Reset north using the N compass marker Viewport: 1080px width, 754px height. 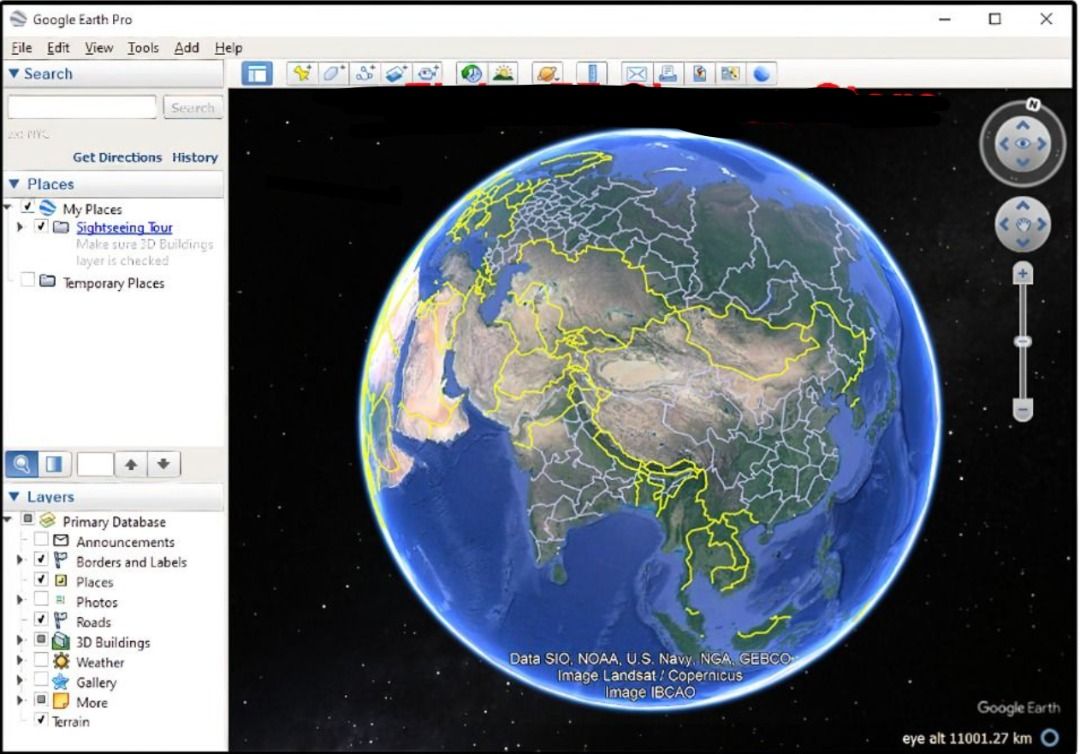coord(1032,105)
